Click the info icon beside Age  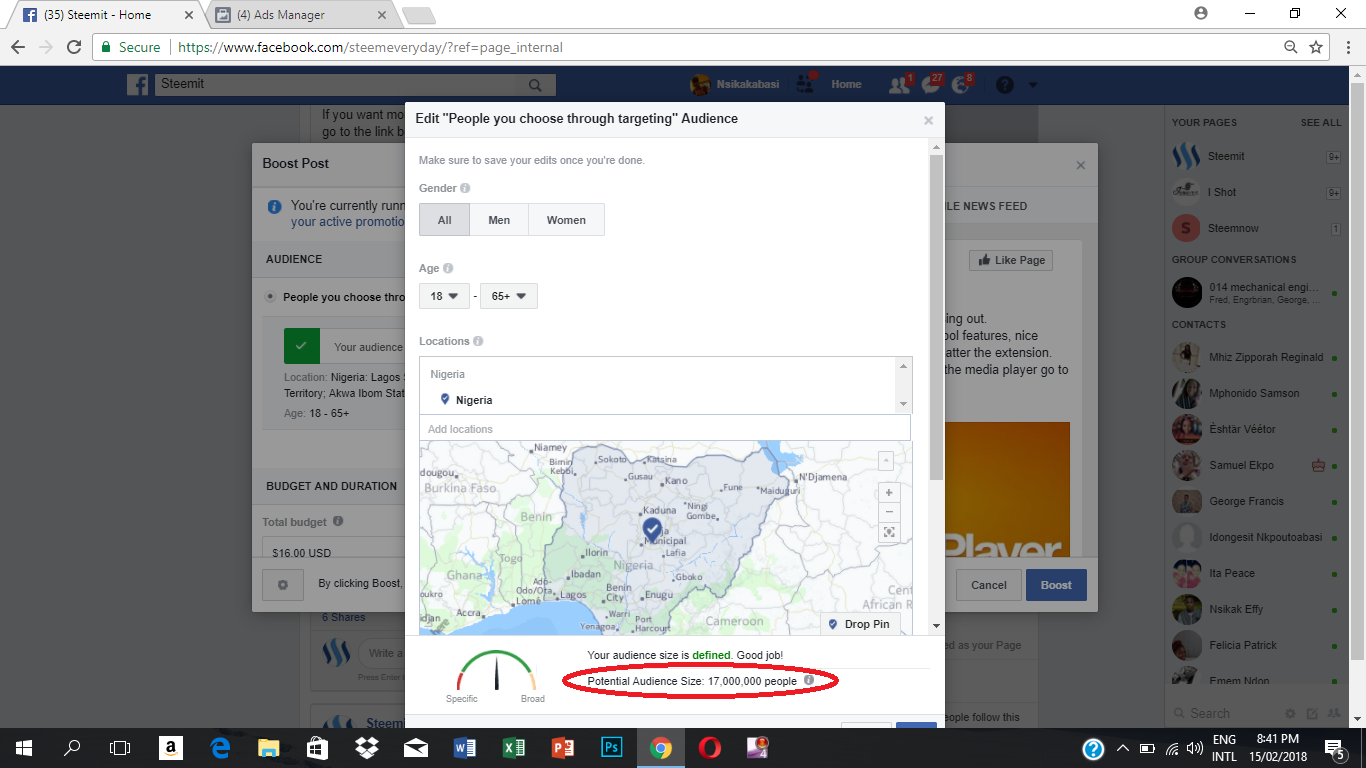point(448,268)
